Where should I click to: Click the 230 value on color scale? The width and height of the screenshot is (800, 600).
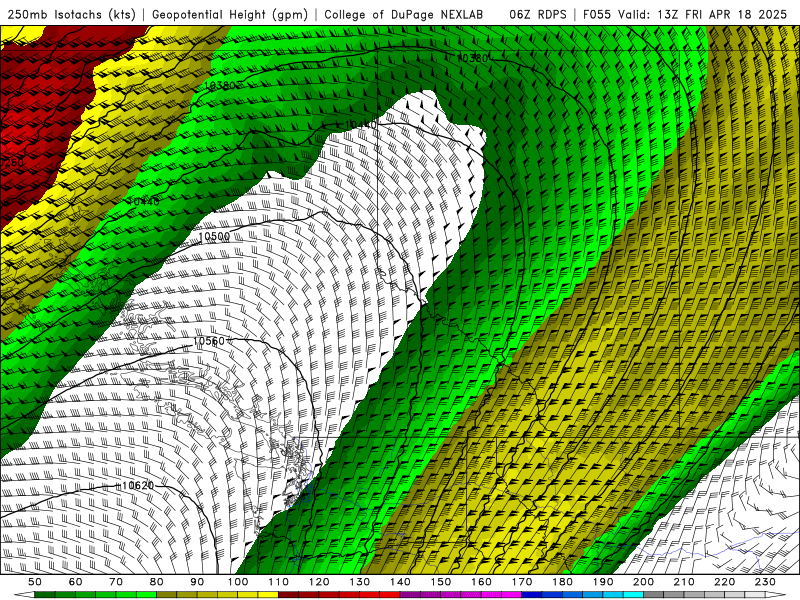pos(765,582)
